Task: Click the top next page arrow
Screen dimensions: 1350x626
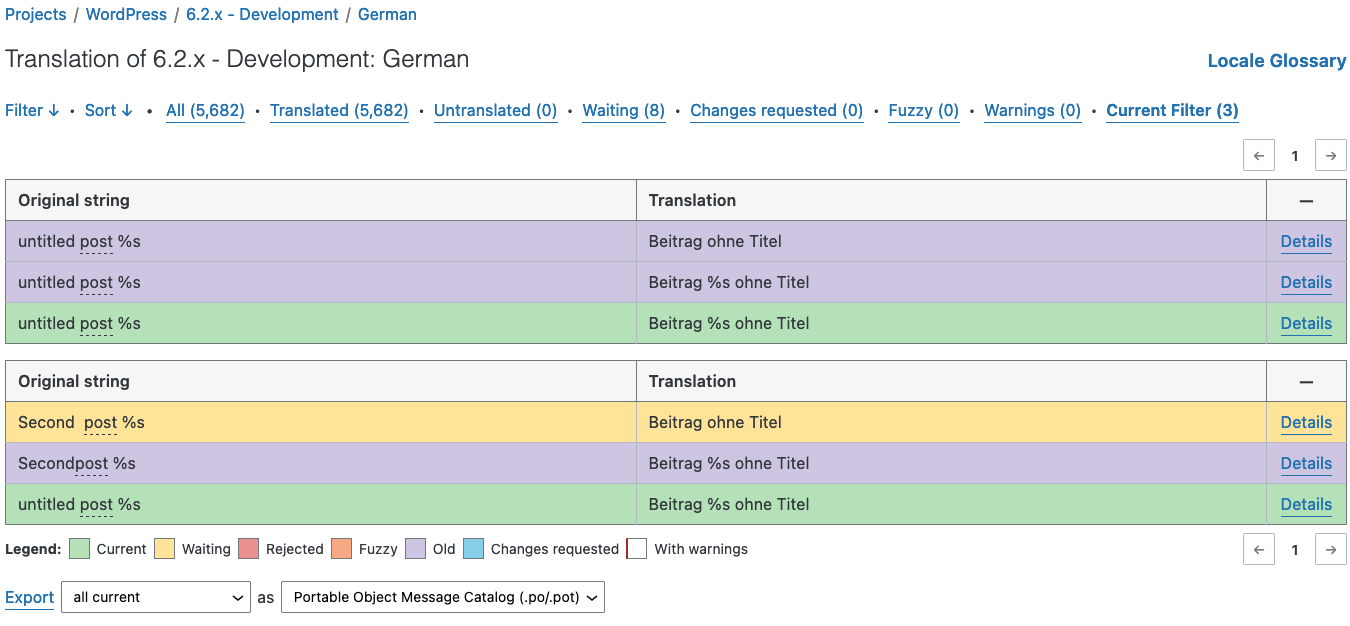Action: (1330, 156)
